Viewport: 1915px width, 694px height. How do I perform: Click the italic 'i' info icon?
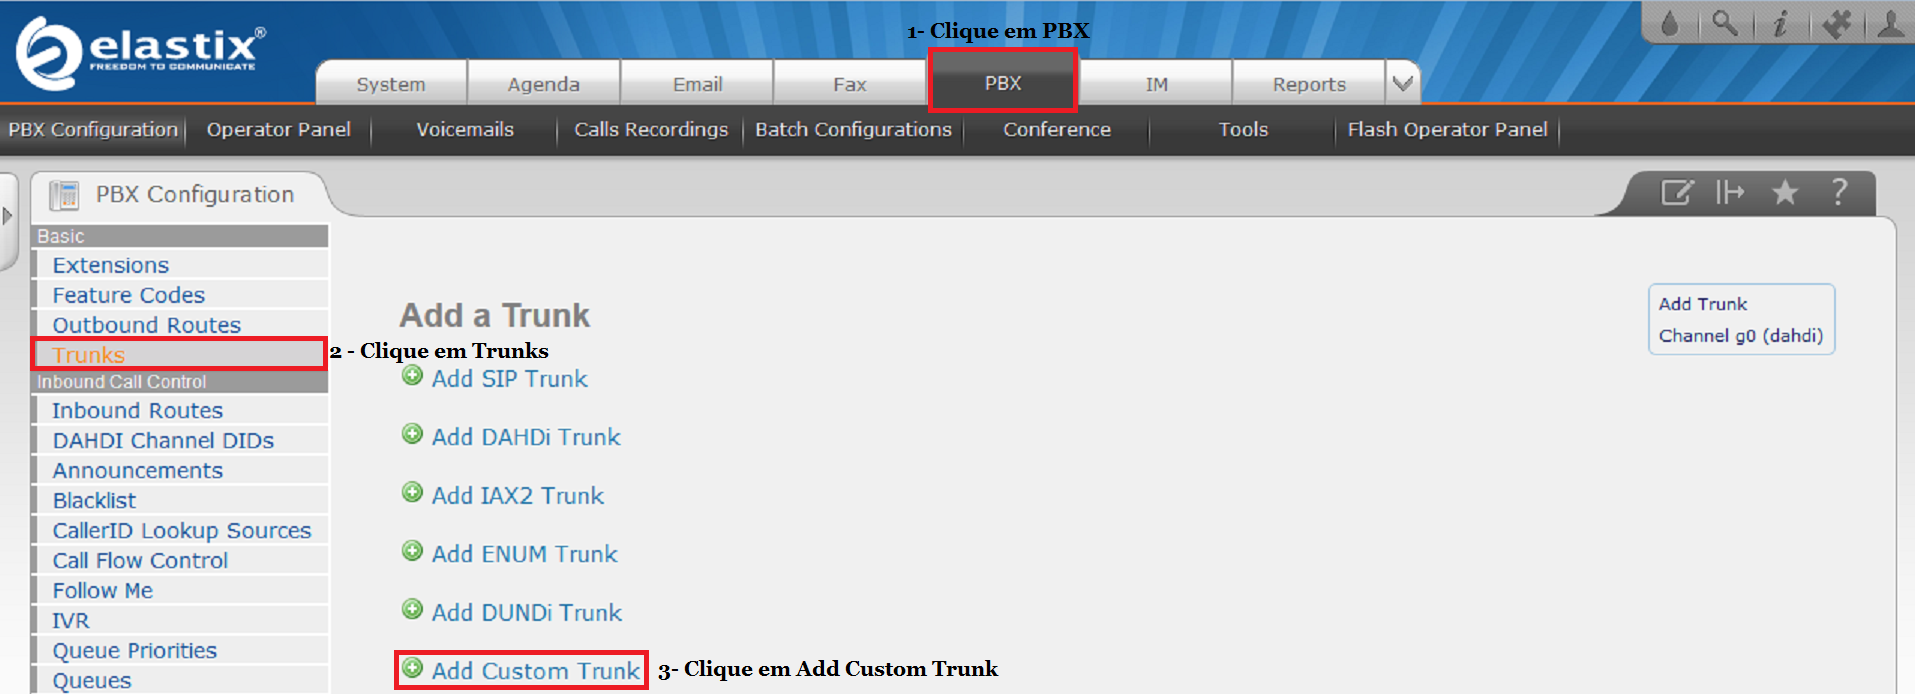tap(1780, 23)
